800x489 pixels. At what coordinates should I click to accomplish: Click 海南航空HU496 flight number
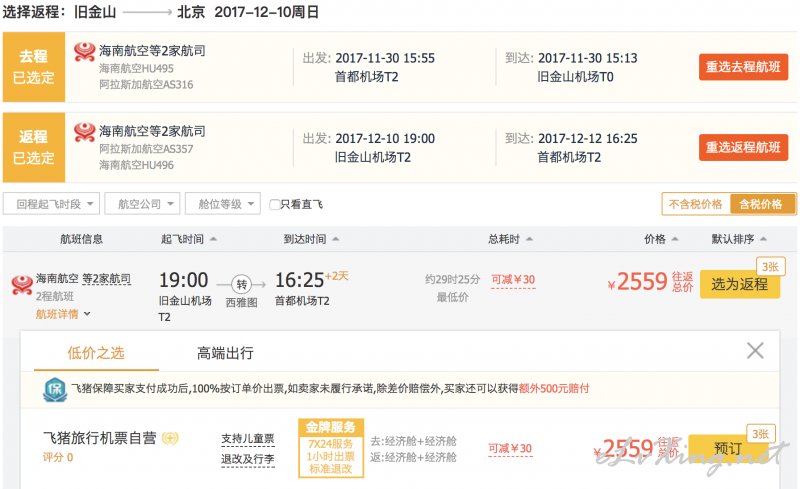point(136,165)
